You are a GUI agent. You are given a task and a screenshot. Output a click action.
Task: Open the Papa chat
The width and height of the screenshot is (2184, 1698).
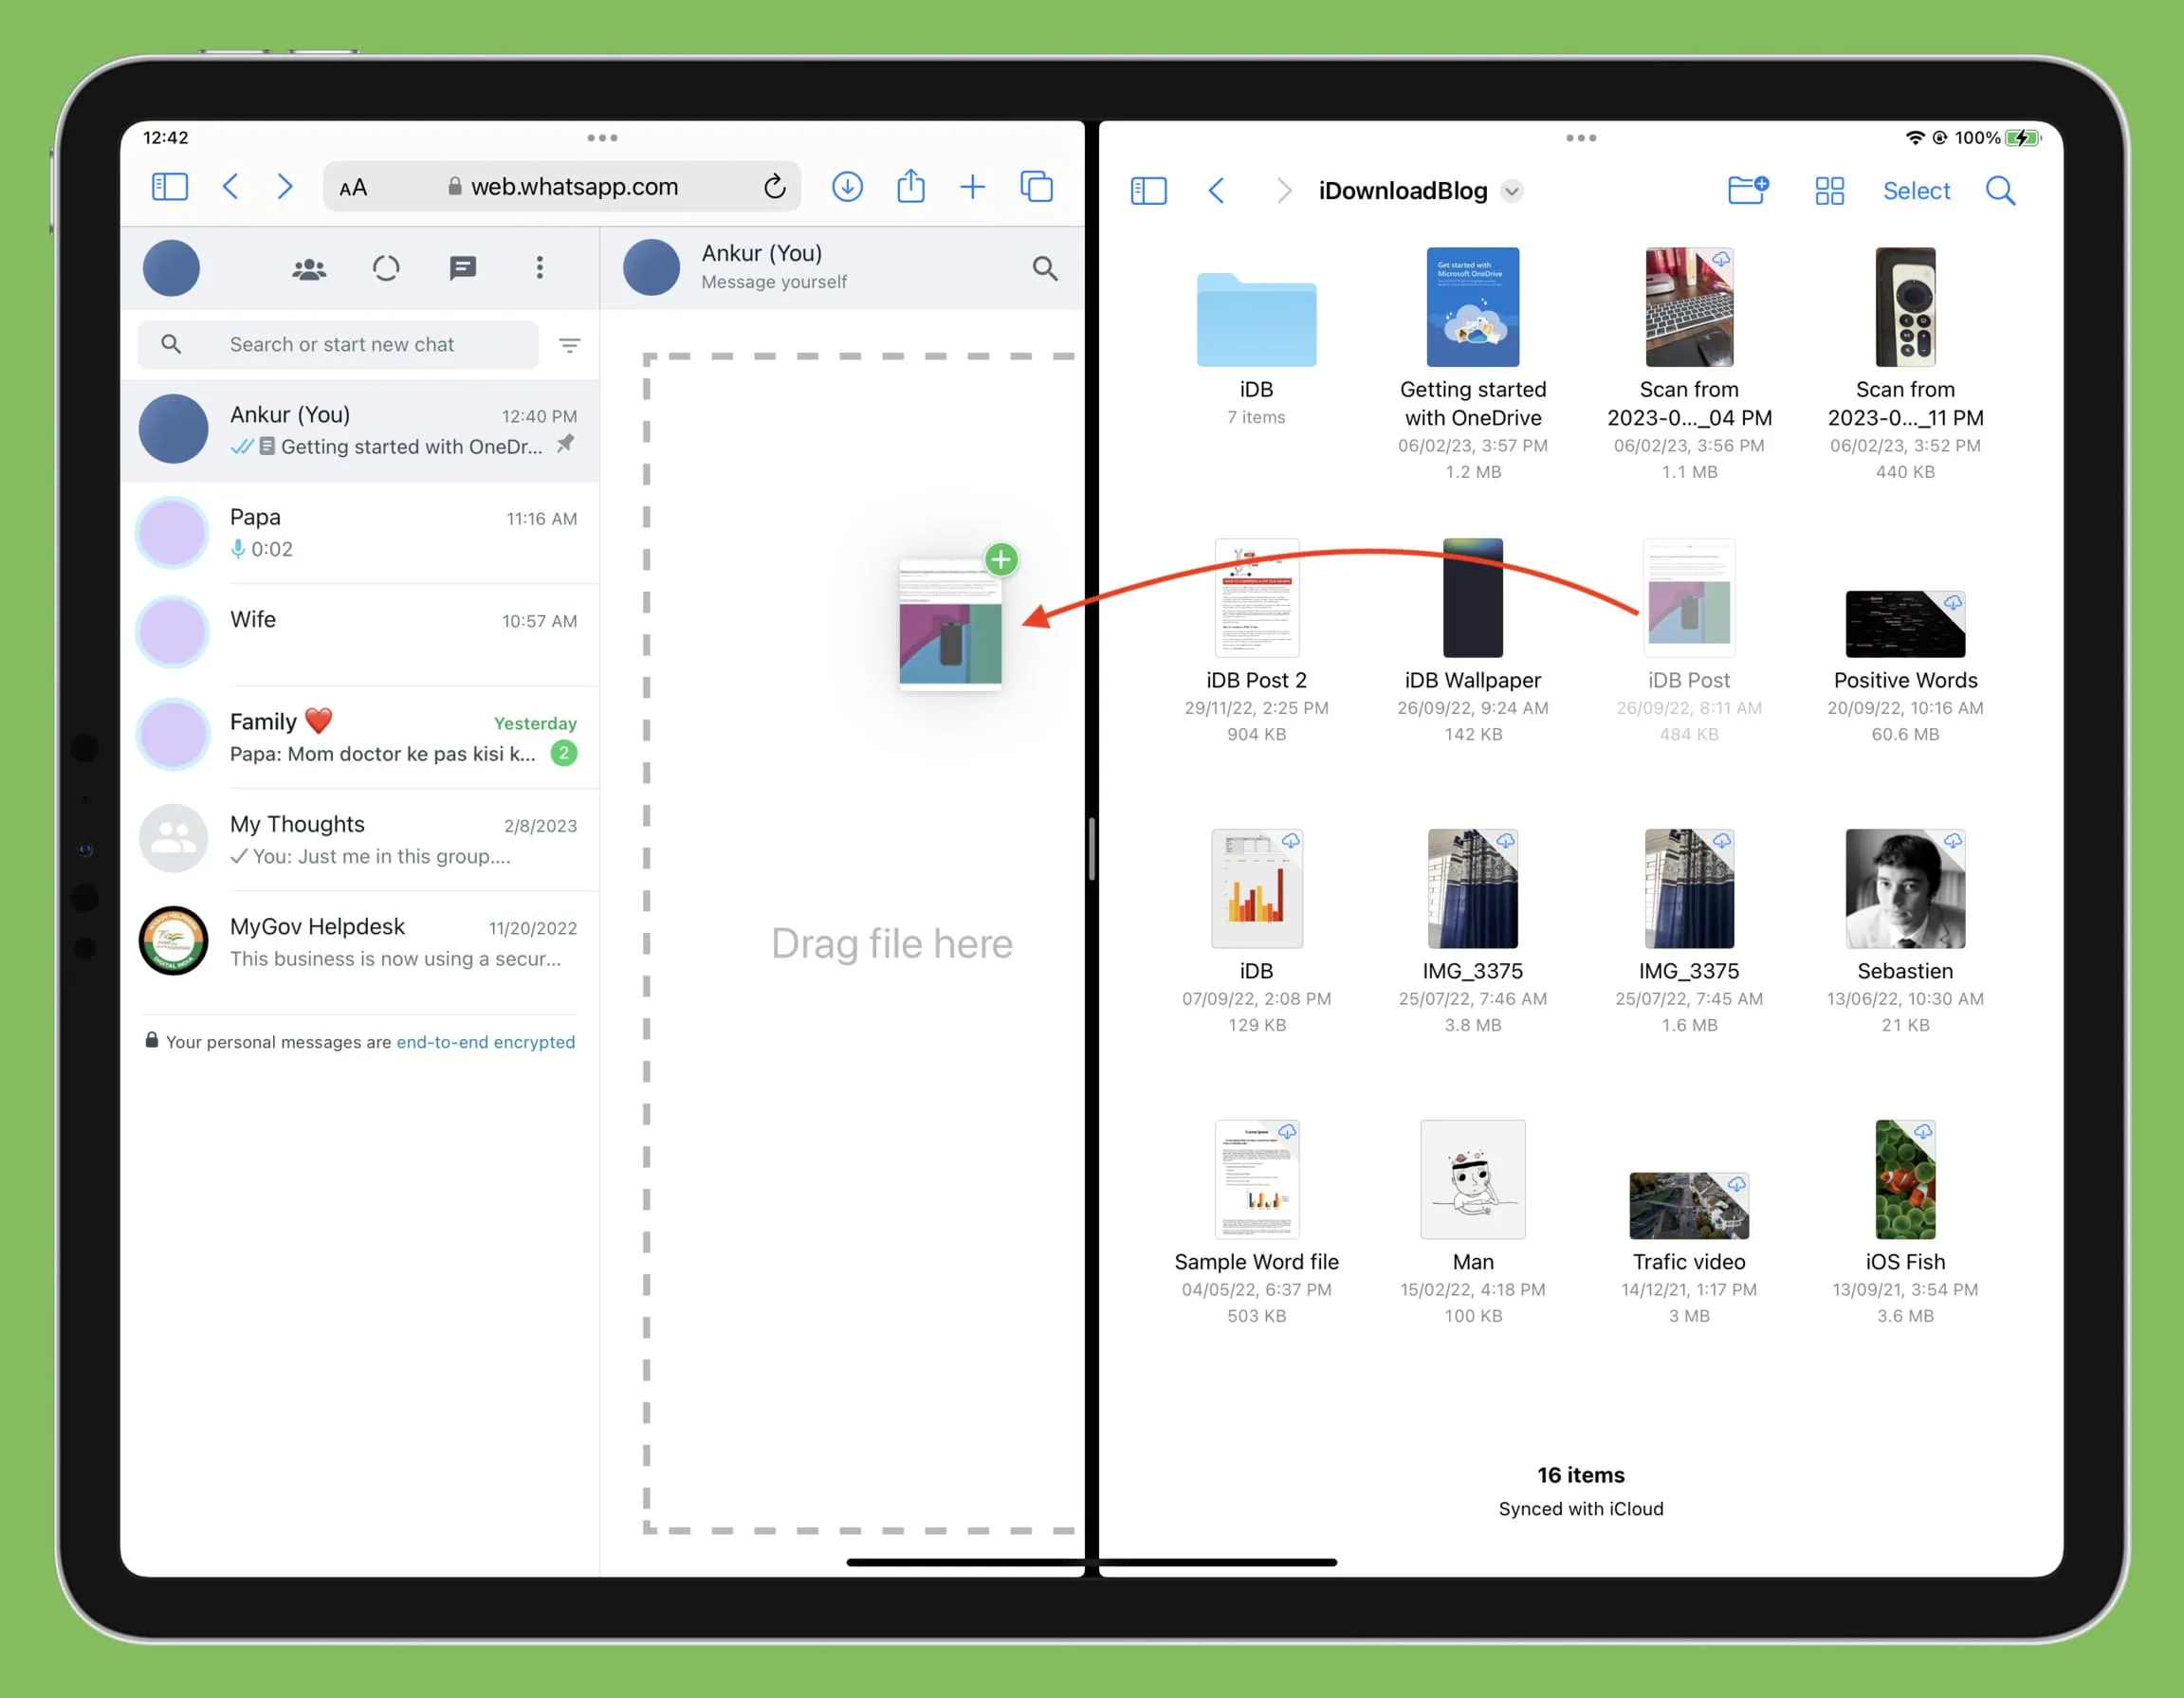(x=360, y=533)
